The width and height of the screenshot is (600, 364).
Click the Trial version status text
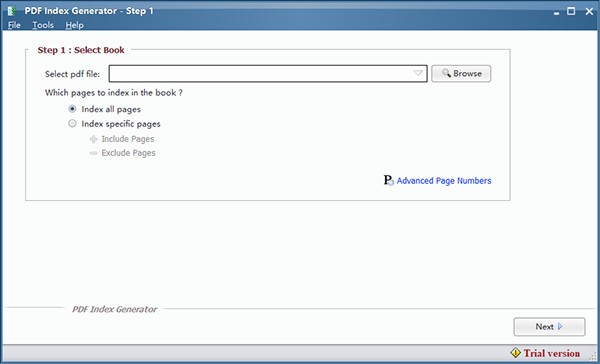(x=552, y=353)
